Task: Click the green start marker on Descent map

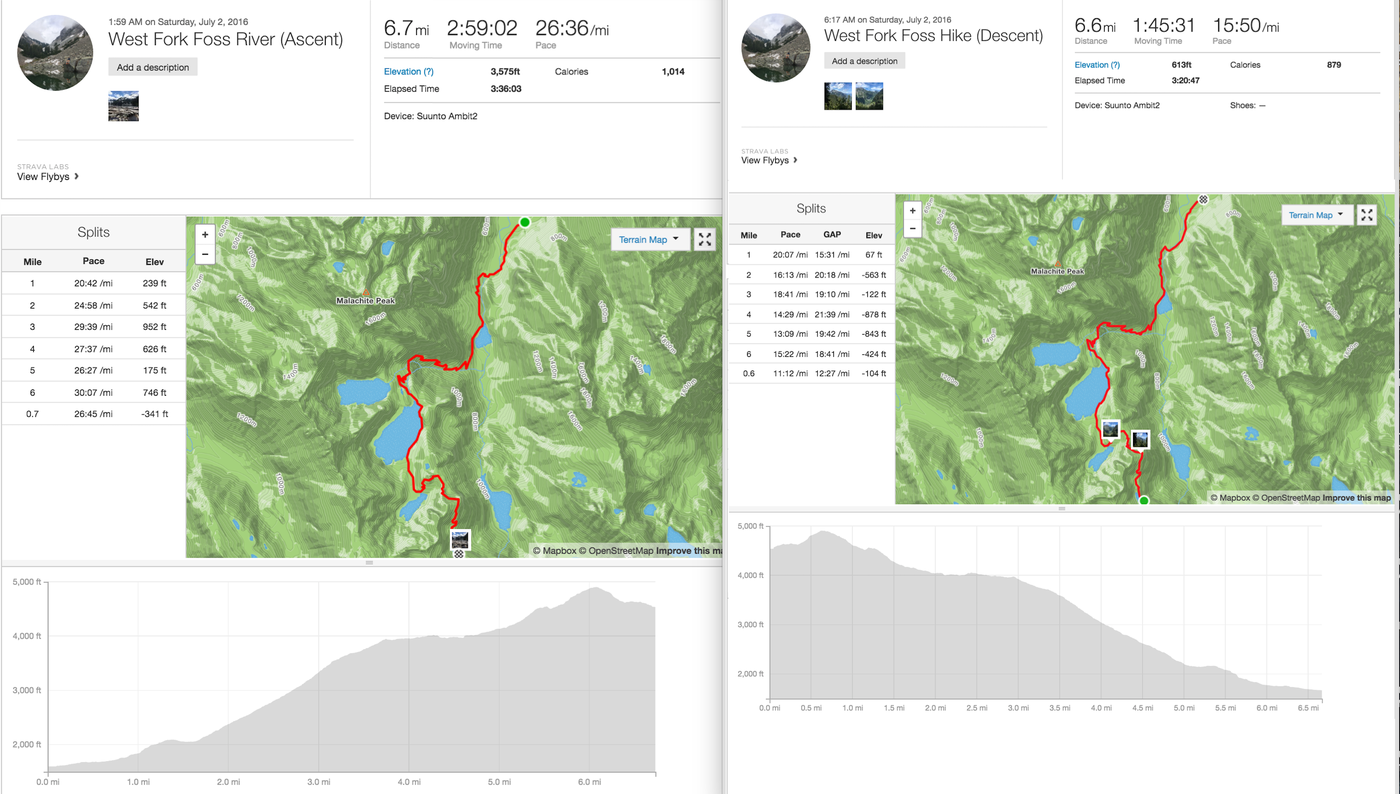Action: [1144, 500]
